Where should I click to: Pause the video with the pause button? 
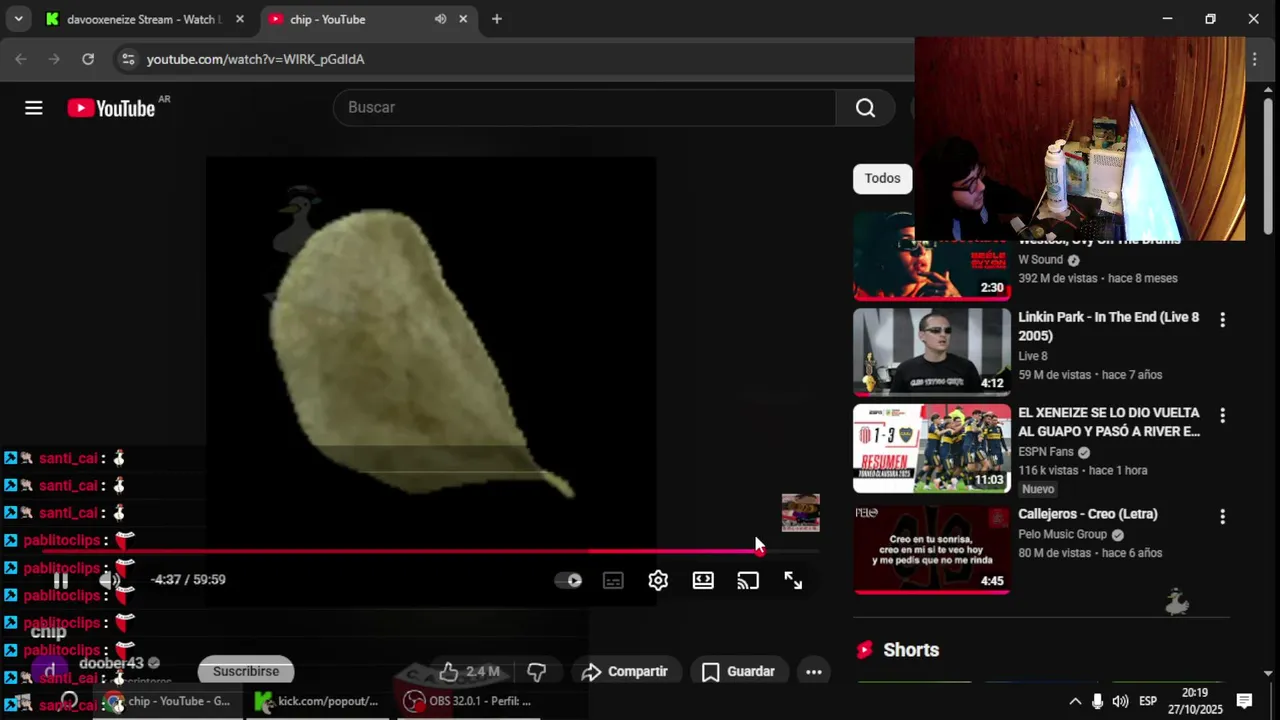61,580
